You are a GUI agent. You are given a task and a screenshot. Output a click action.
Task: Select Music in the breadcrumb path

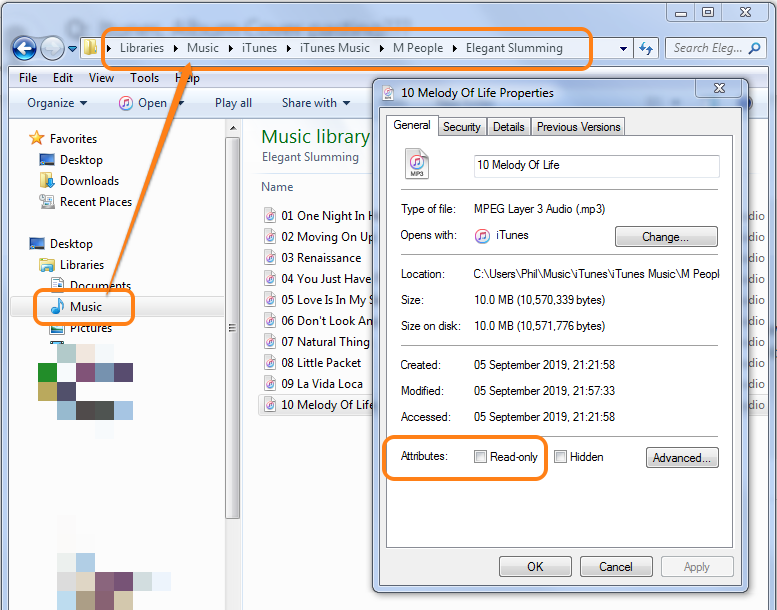203,48
